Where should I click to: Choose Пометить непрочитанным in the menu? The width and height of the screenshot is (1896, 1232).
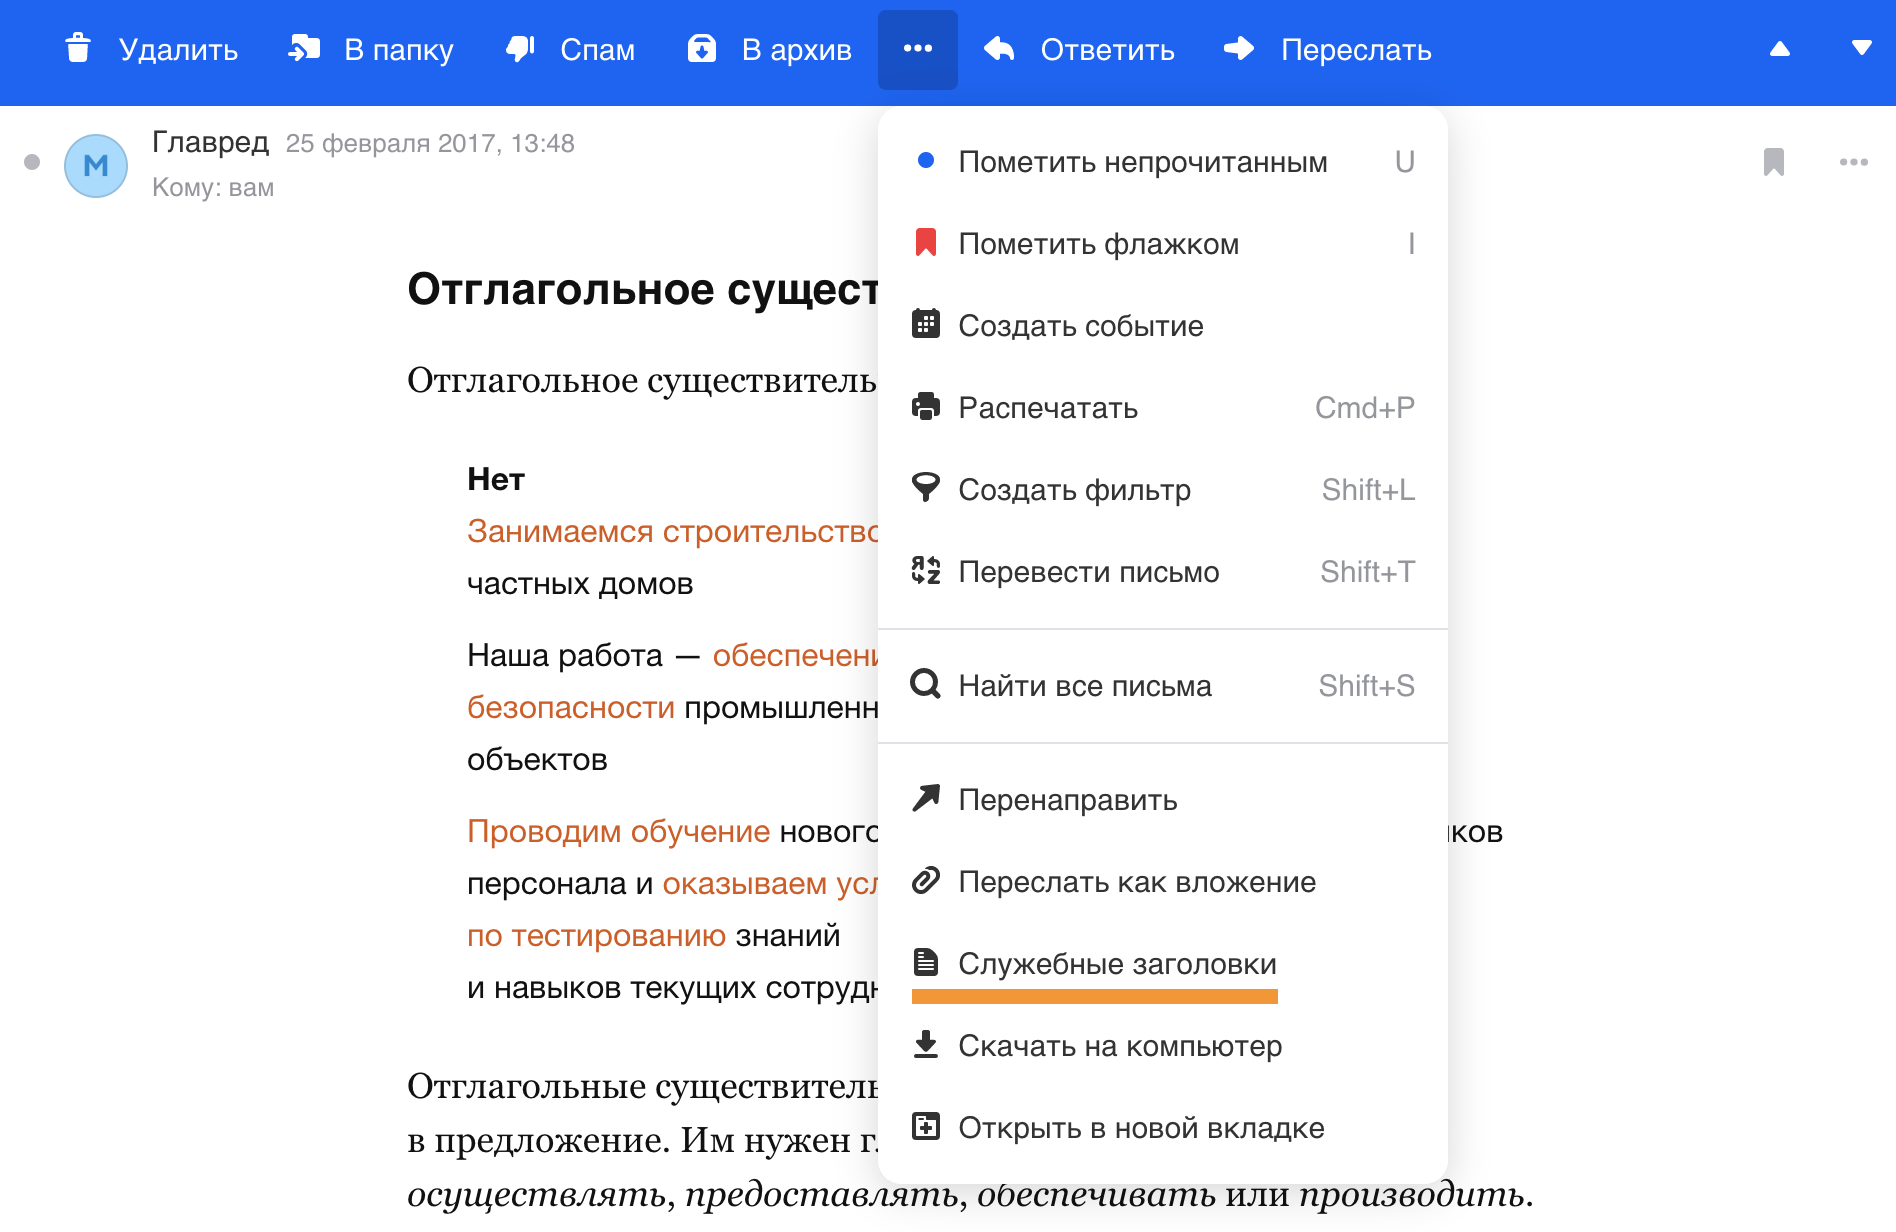click(x=1142, y=162)
